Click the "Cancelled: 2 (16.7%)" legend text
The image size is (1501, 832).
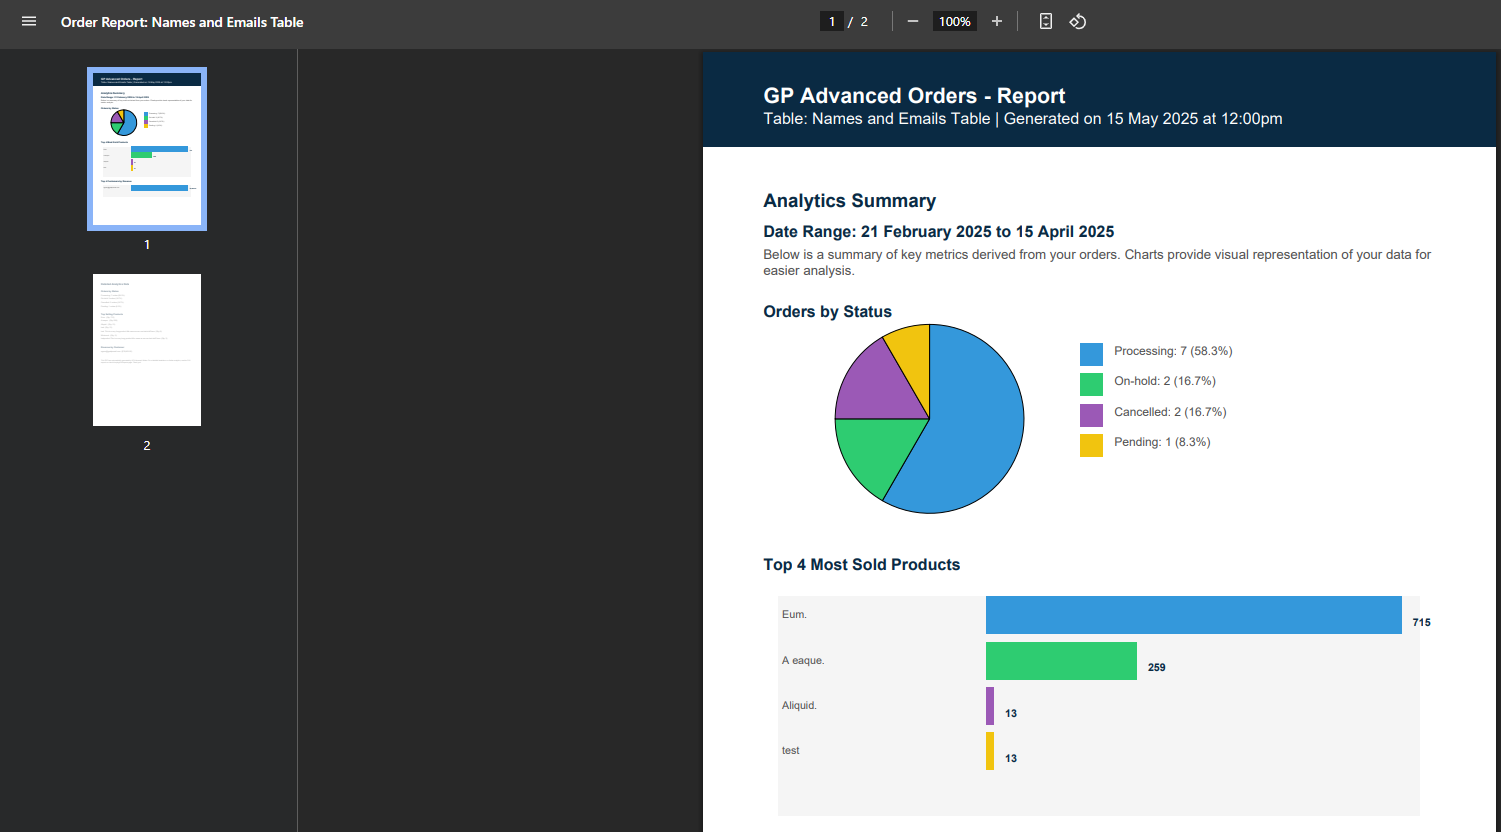1170,412
